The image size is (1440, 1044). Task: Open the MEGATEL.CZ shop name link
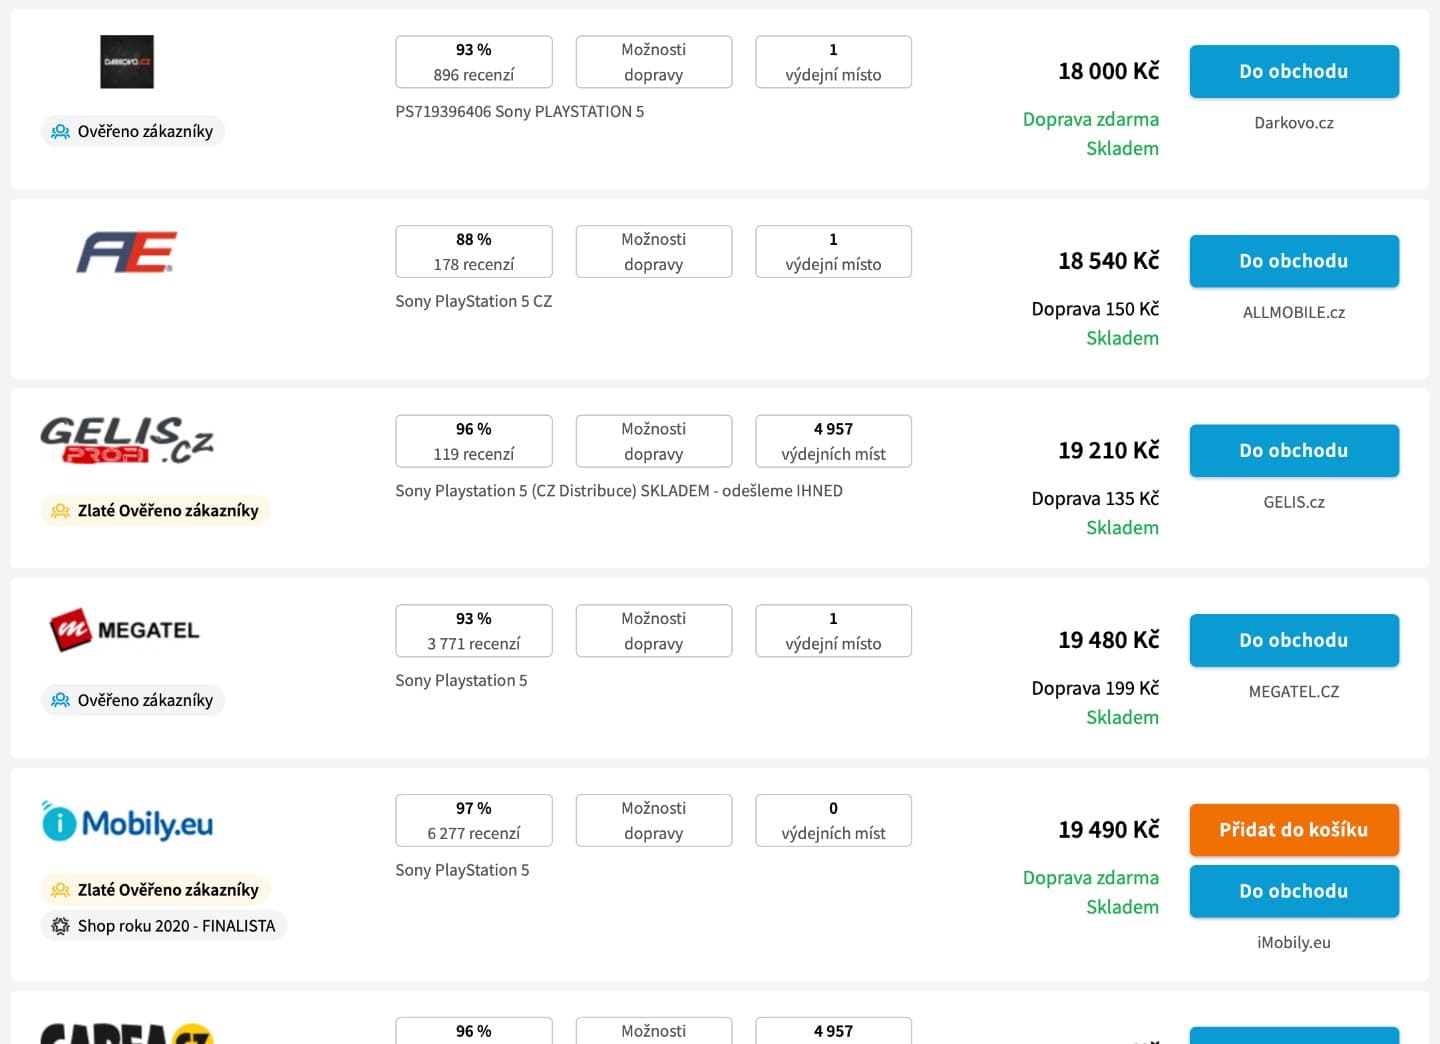[1294, 691]
